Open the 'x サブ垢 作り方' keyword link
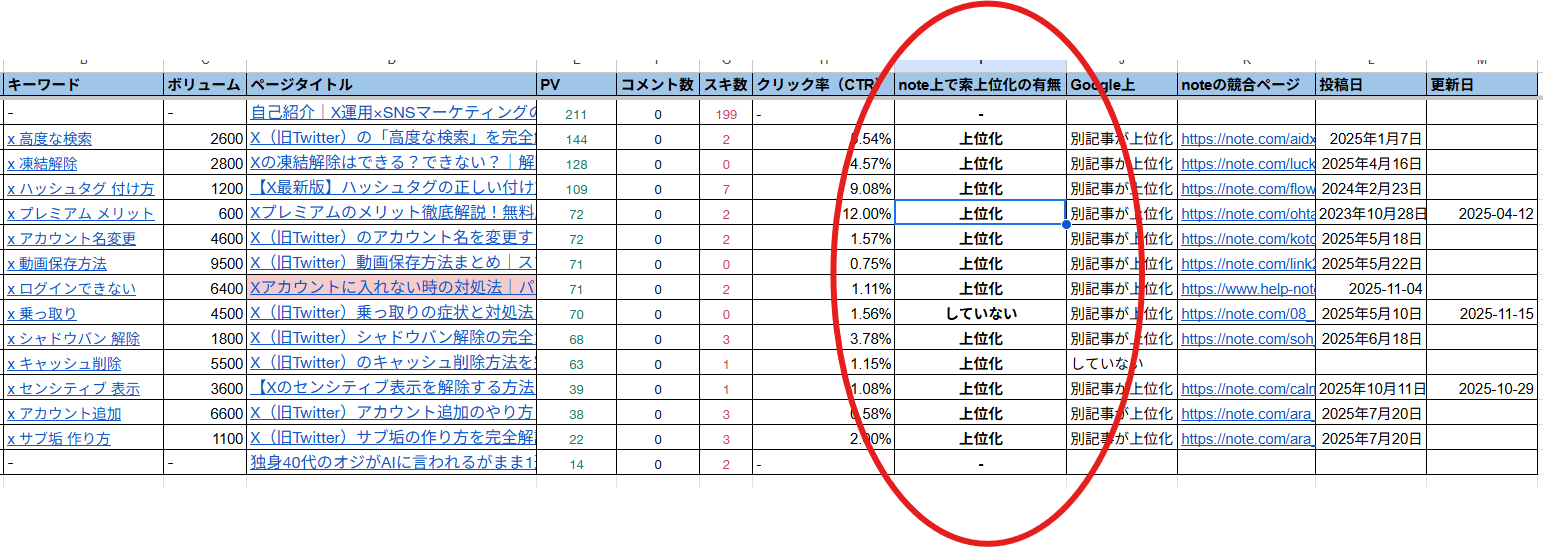Viewport: 1543px width, 548px height. (59, 439)
